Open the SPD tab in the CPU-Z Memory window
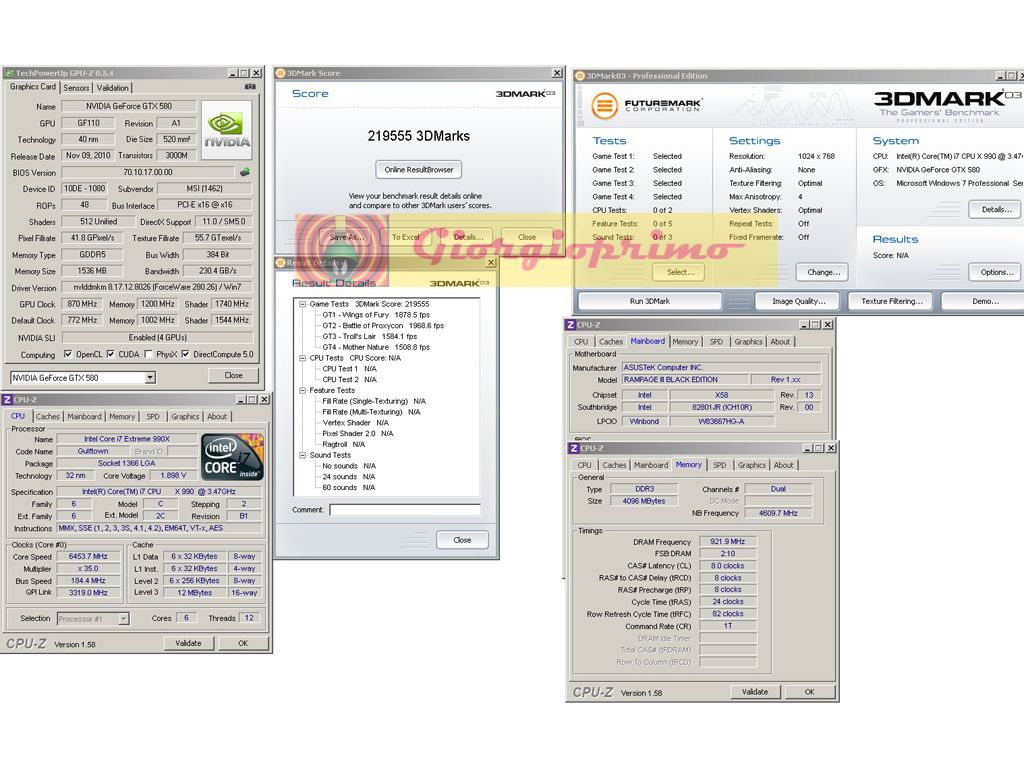 [720, 465]
